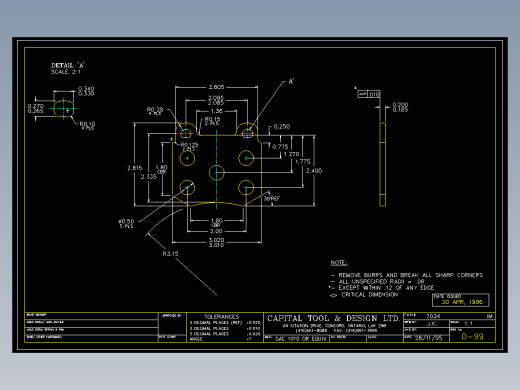Select the 1.35 dimension value
Screen dimensions: 520x390
tap(216, 111)
